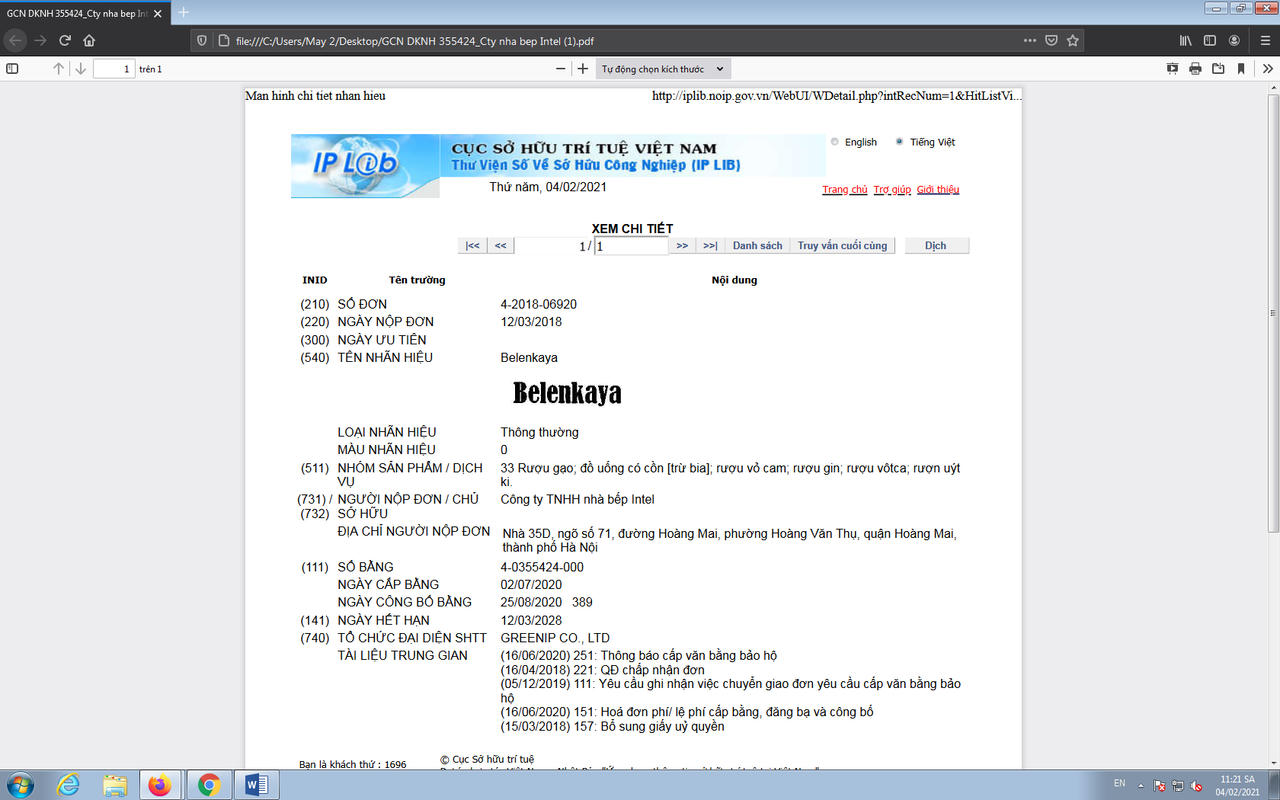Screen dimensions: 1280x800
Task: Click the PDF page number field
Action: coord(114,69)
